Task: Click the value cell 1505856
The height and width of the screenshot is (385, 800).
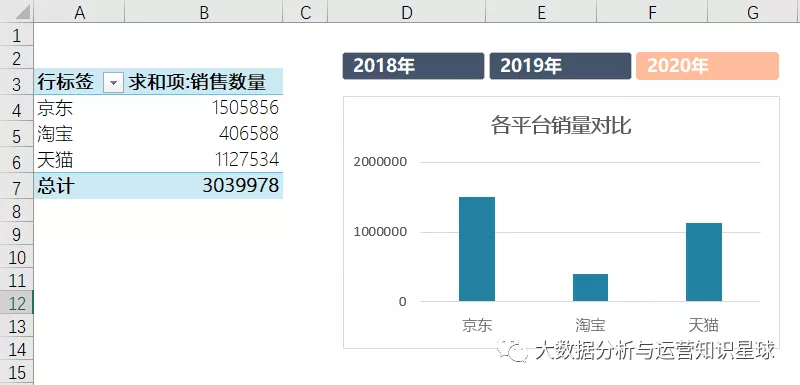Action: pyautogui.click(x=204, y=108)
